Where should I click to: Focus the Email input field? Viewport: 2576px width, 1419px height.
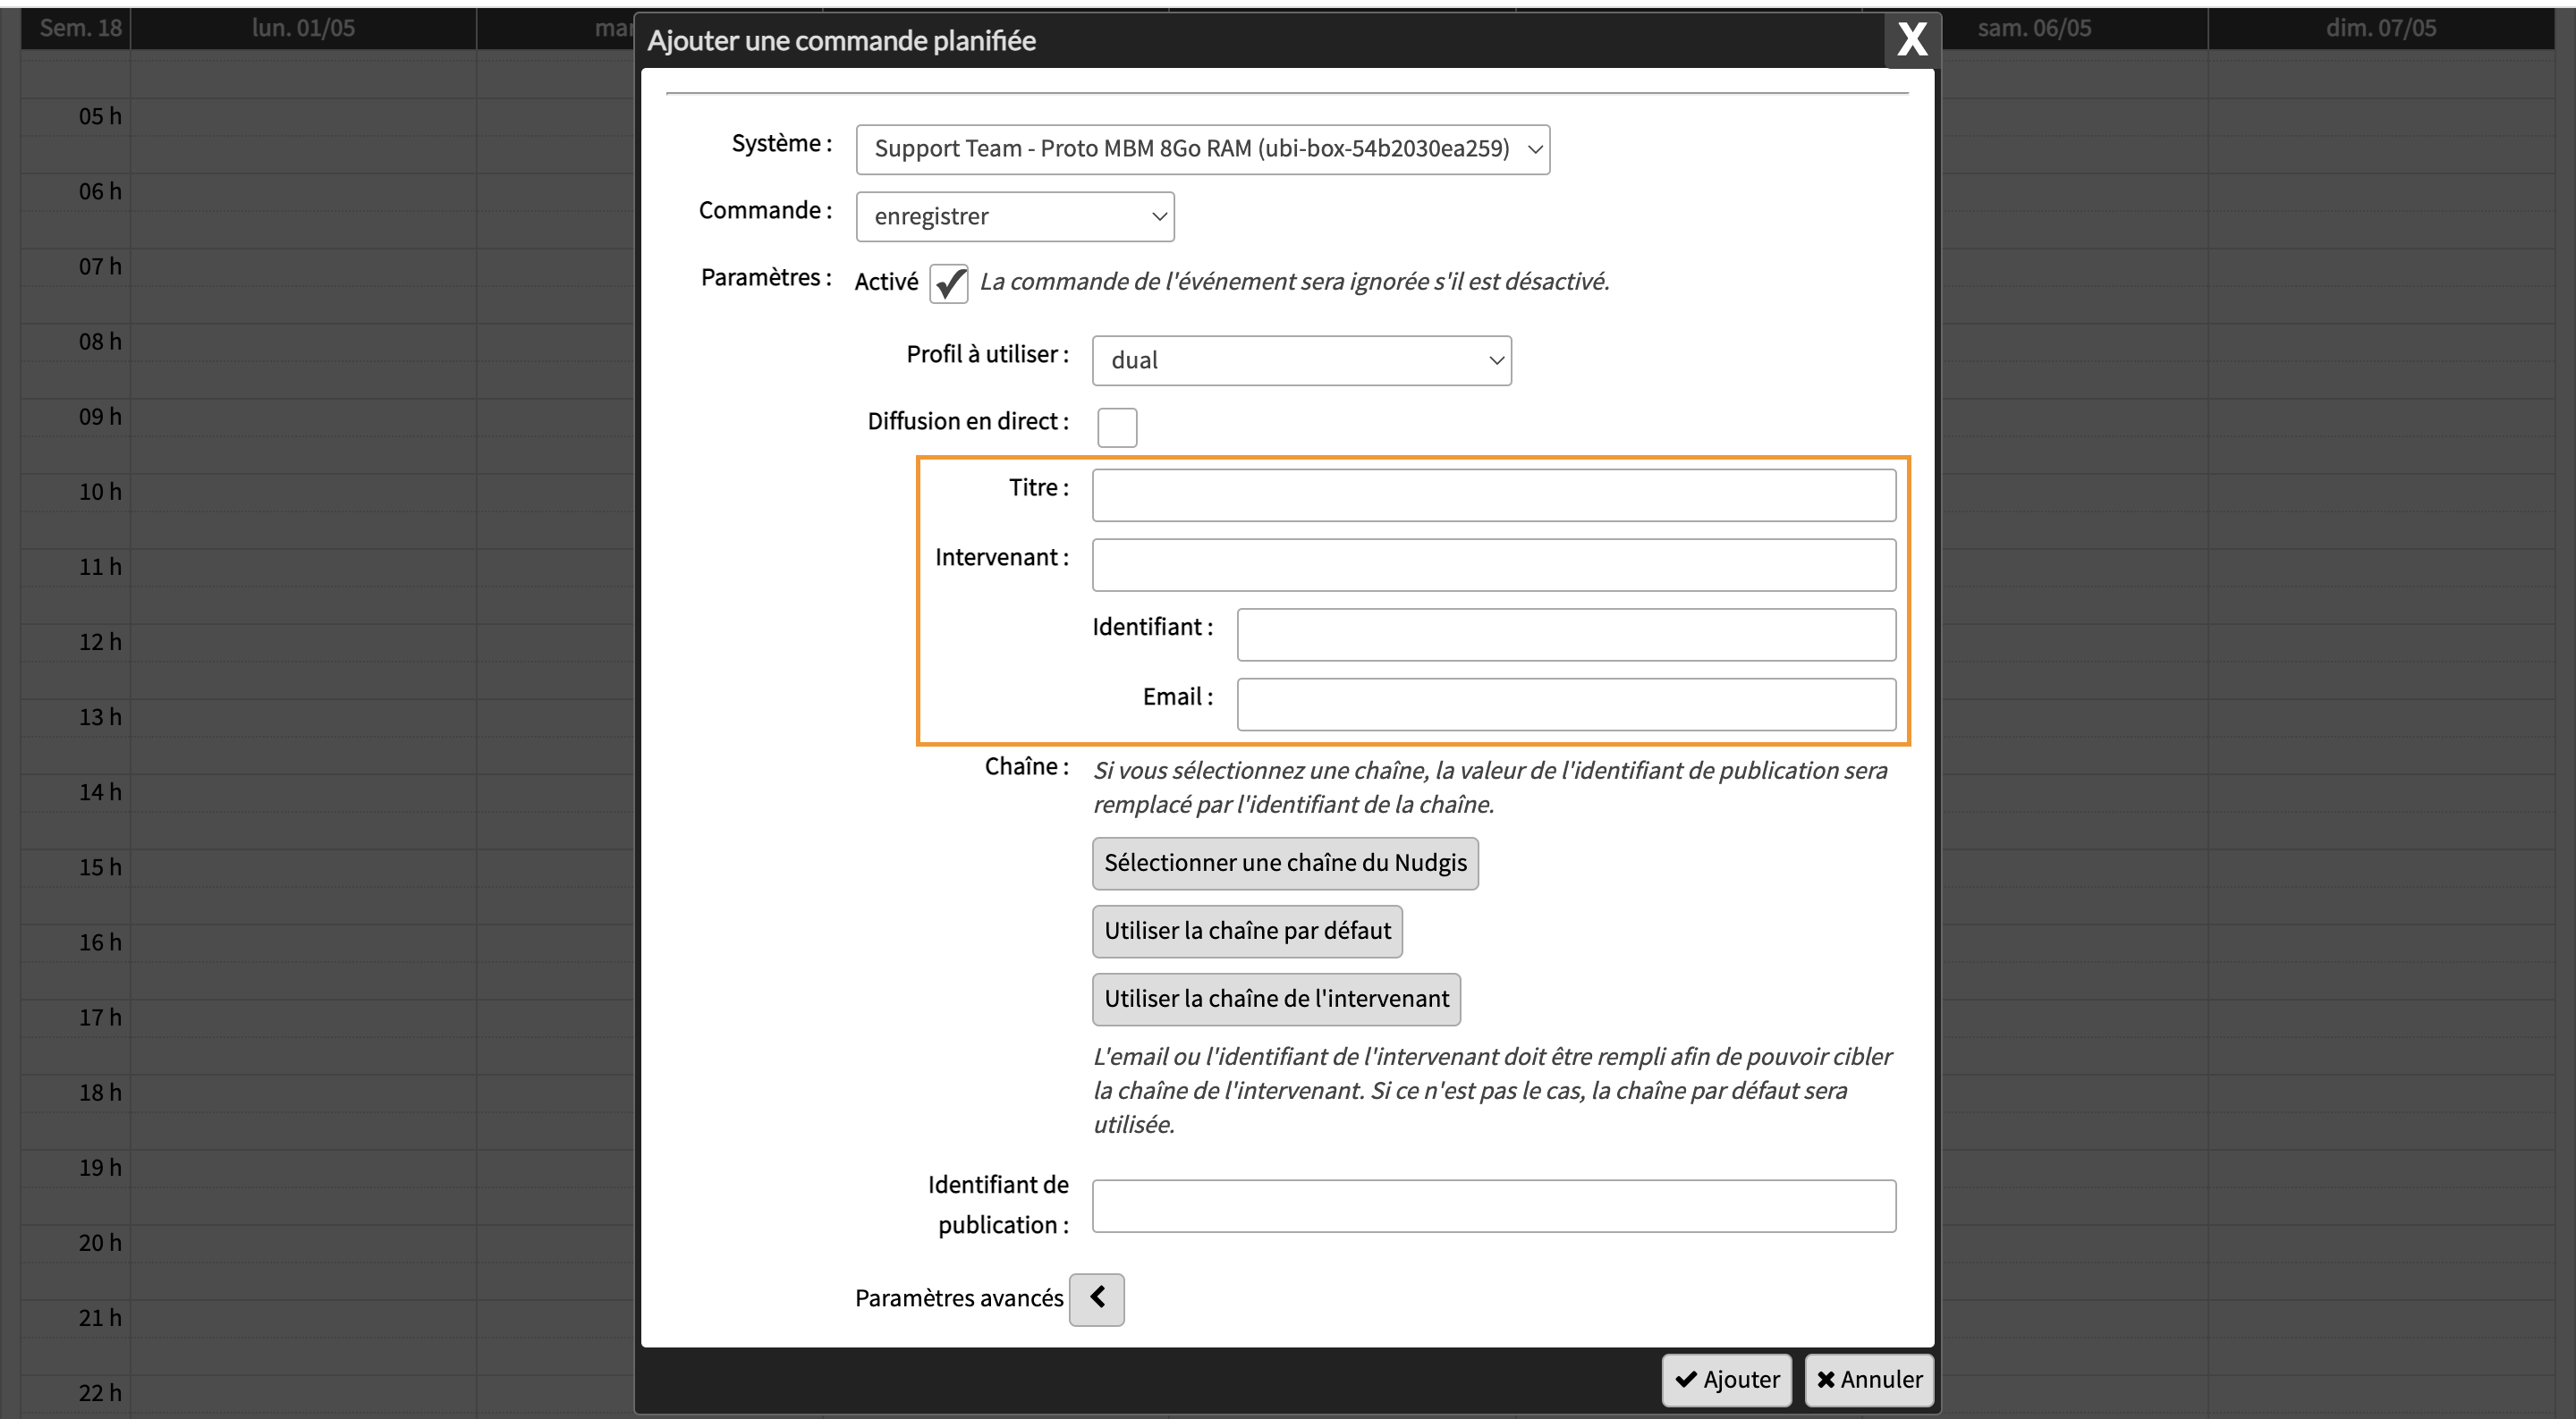click(1566, 705)
